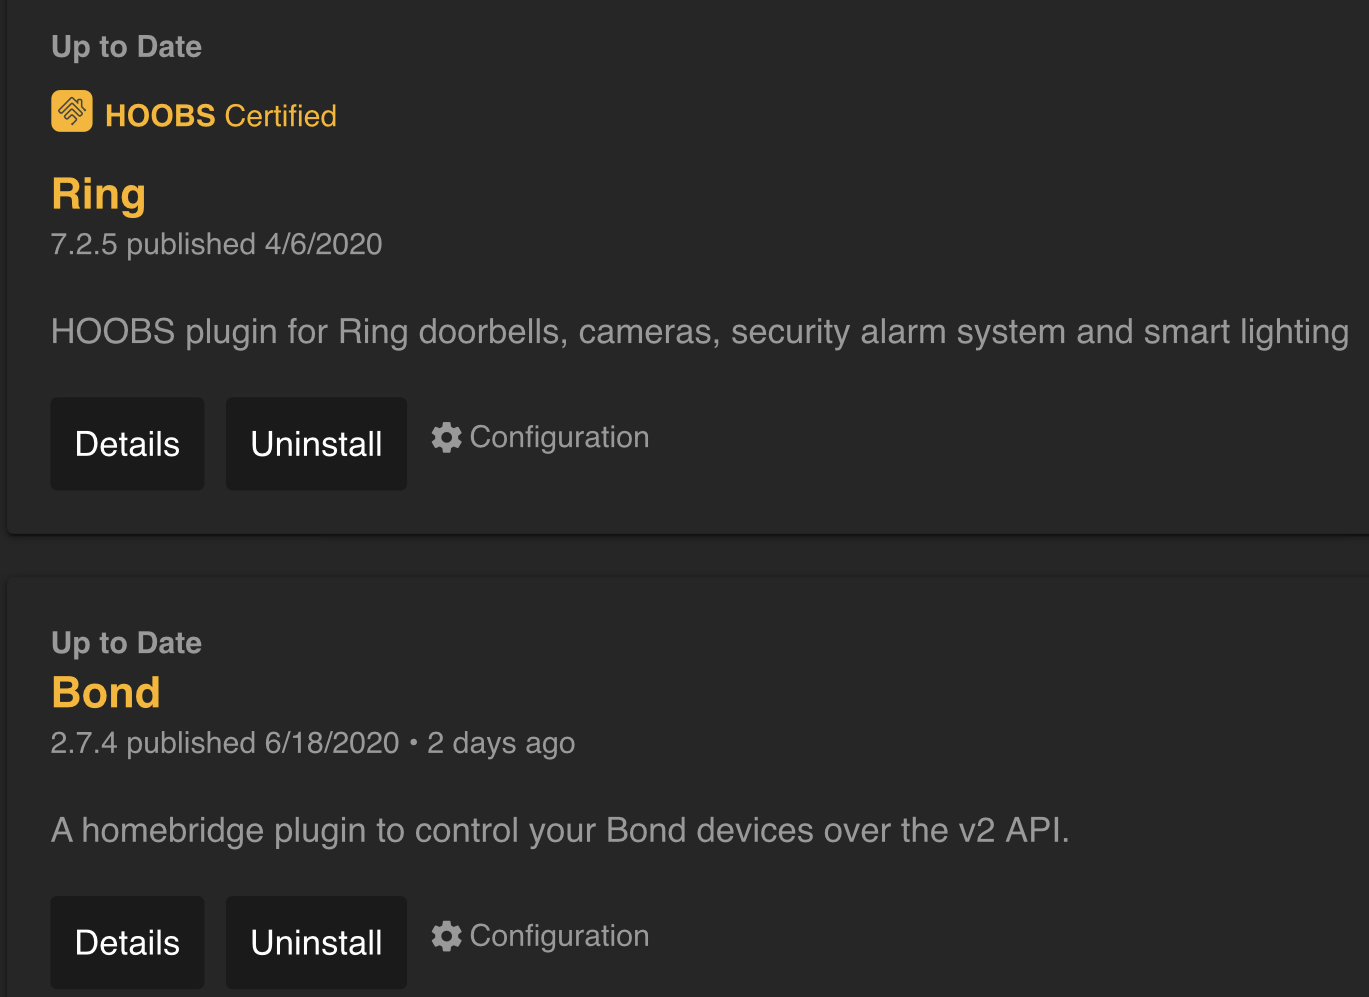The height and width of the screenshot is (997, 1369).
Task: Select the Ring plugin title
Action: 98,194
